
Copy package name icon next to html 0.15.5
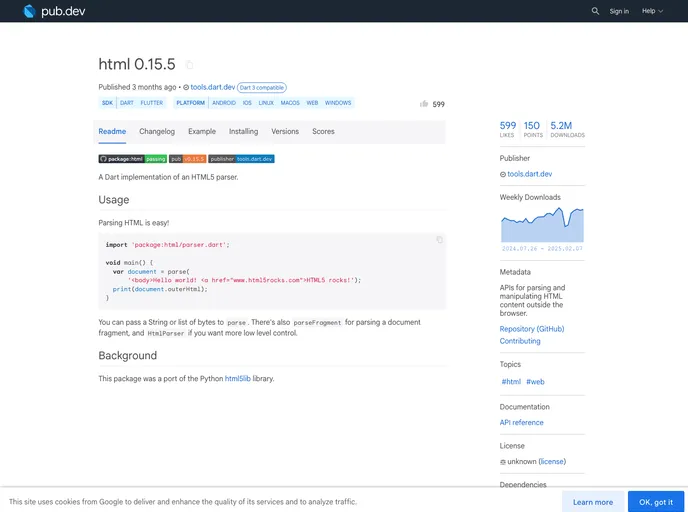pyautogui.click(x=190, y=65)
